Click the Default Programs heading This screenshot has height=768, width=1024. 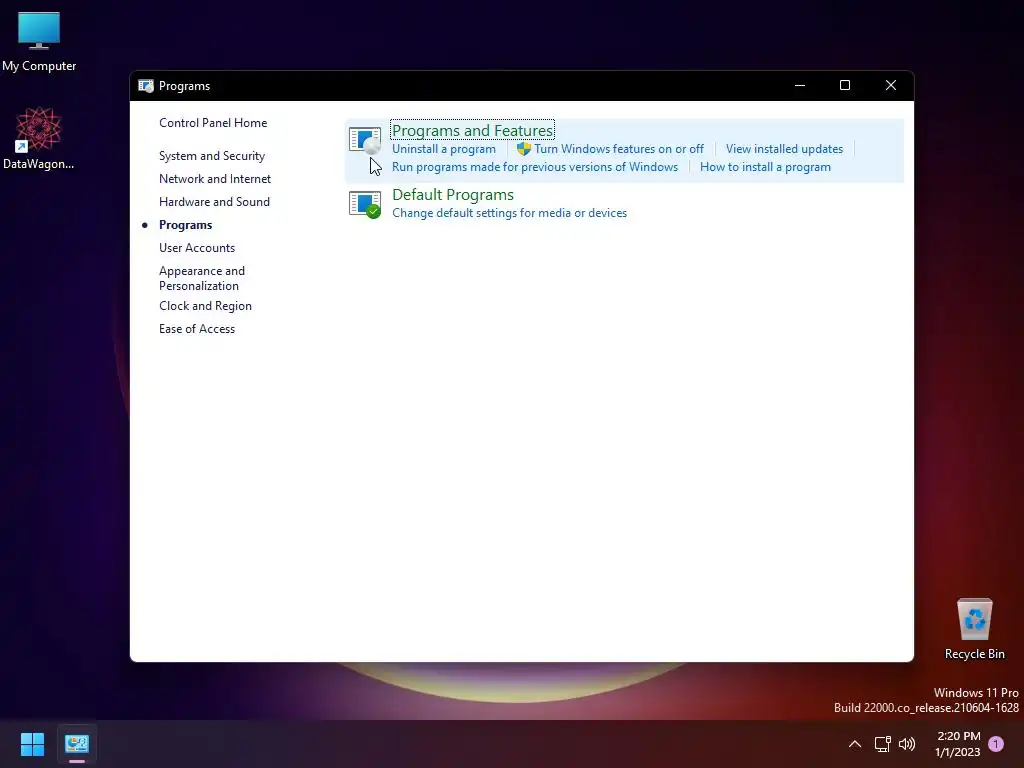453,195
